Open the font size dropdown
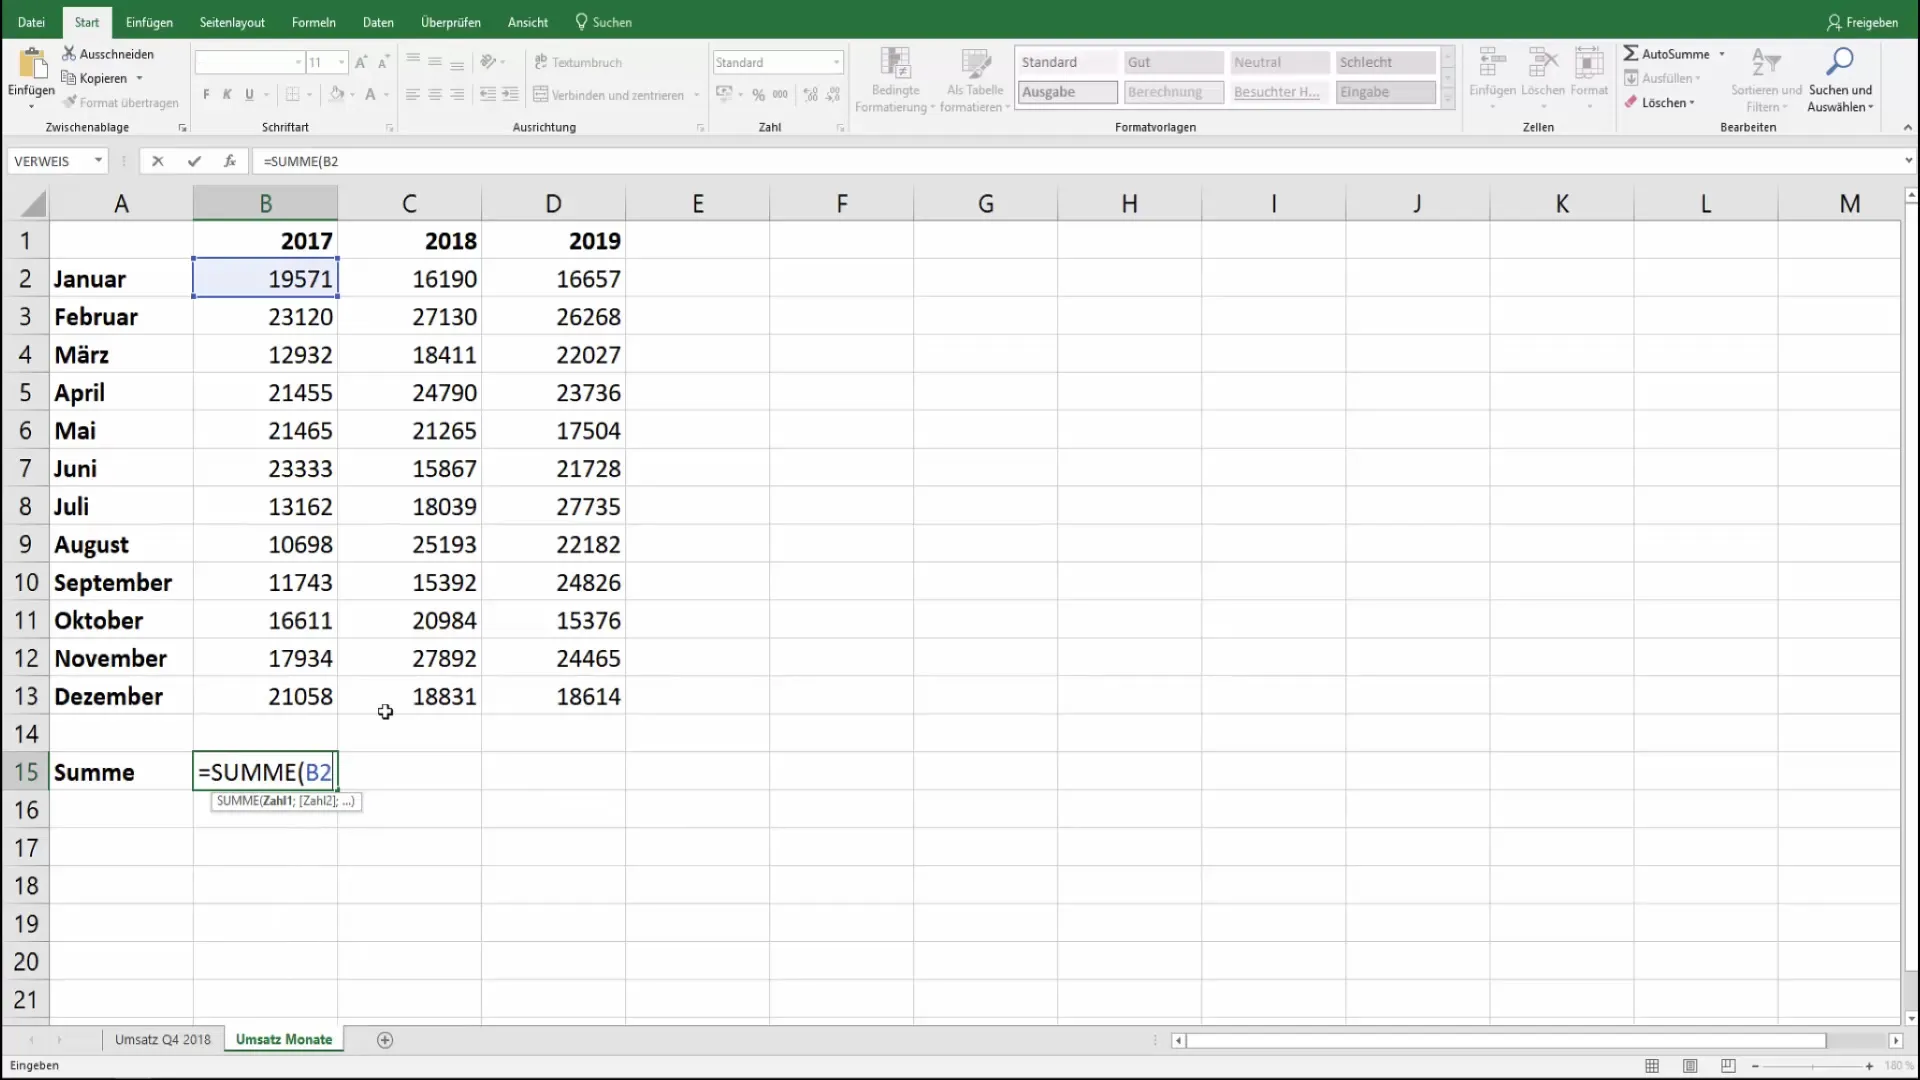 342,62
